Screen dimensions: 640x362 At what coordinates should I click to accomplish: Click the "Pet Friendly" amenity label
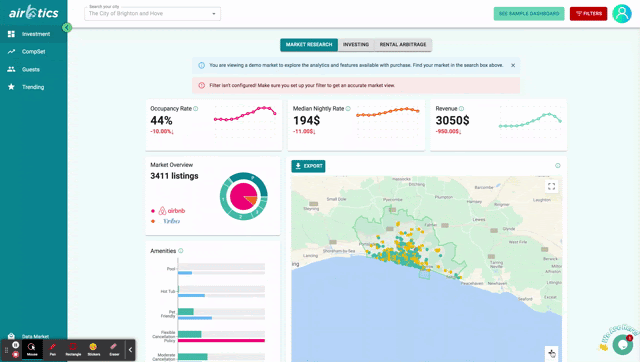168,314
